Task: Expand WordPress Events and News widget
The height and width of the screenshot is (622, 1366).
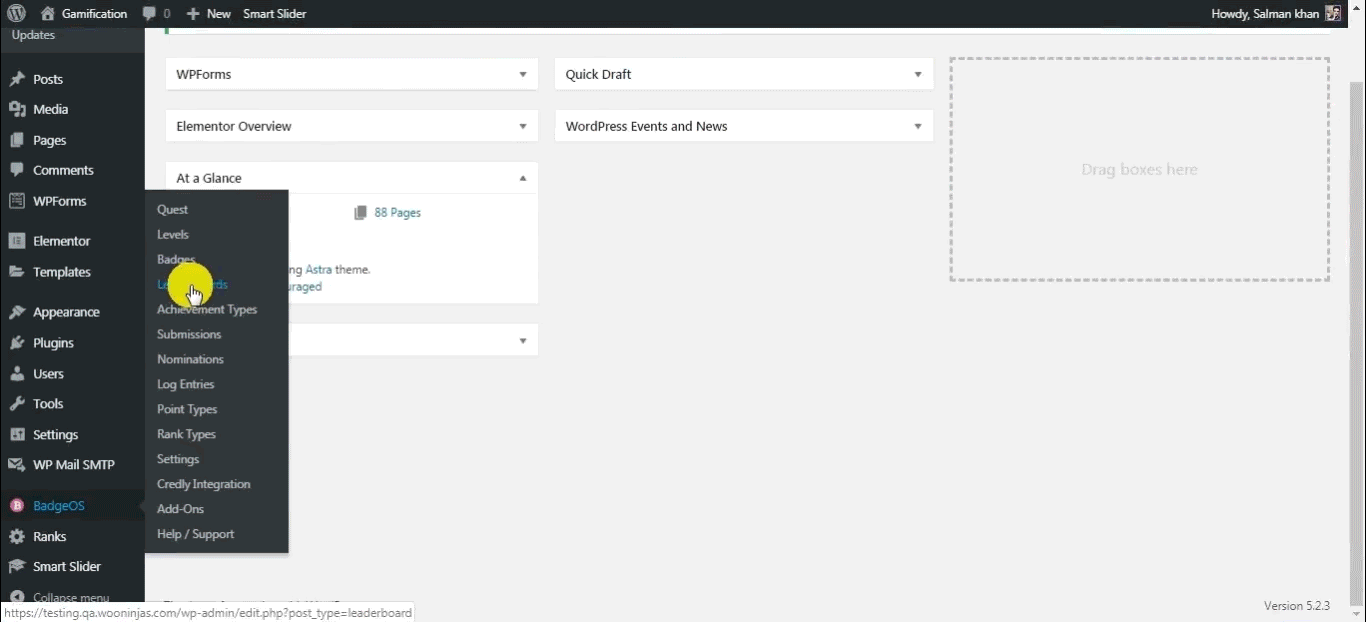Action: pyautogui.click(x=918, y=126)
